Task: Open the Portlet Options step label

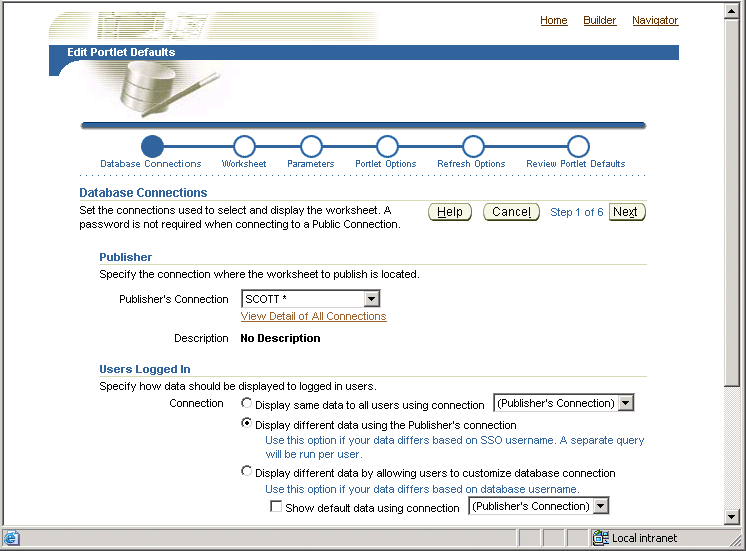Action: (386, 164)
